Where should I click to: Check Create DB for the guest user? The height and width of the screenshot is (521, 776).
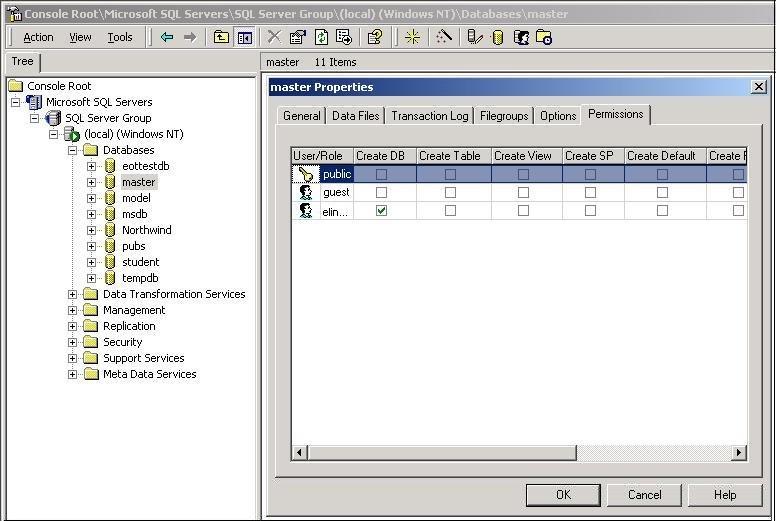[x=381, y=192]
